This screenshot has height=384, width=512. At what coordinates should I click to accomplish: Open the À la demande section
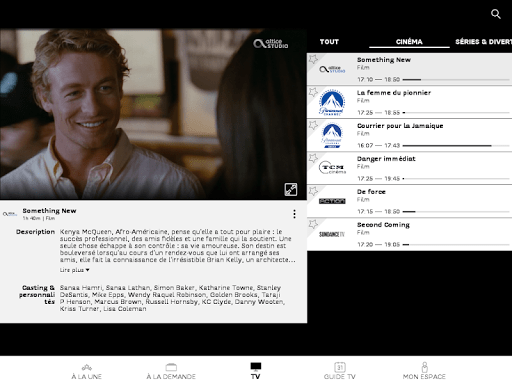171,372
